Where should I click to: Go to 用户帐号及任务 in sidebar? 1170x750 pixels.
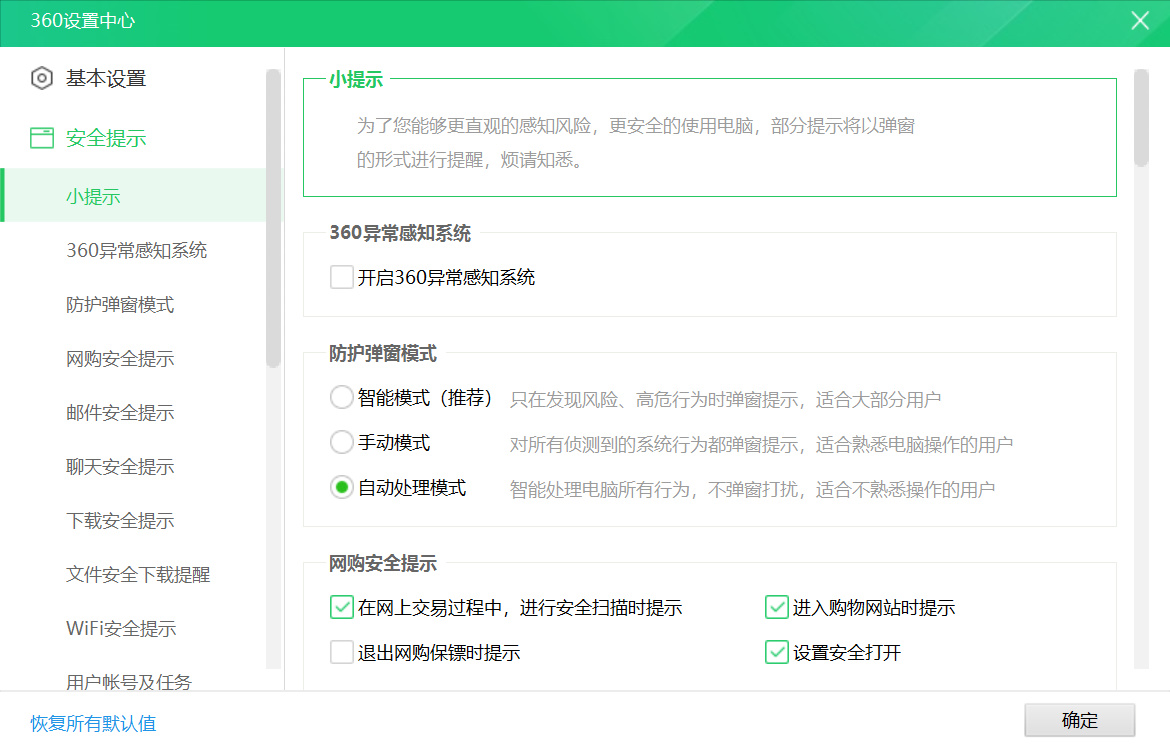(129, 681)
